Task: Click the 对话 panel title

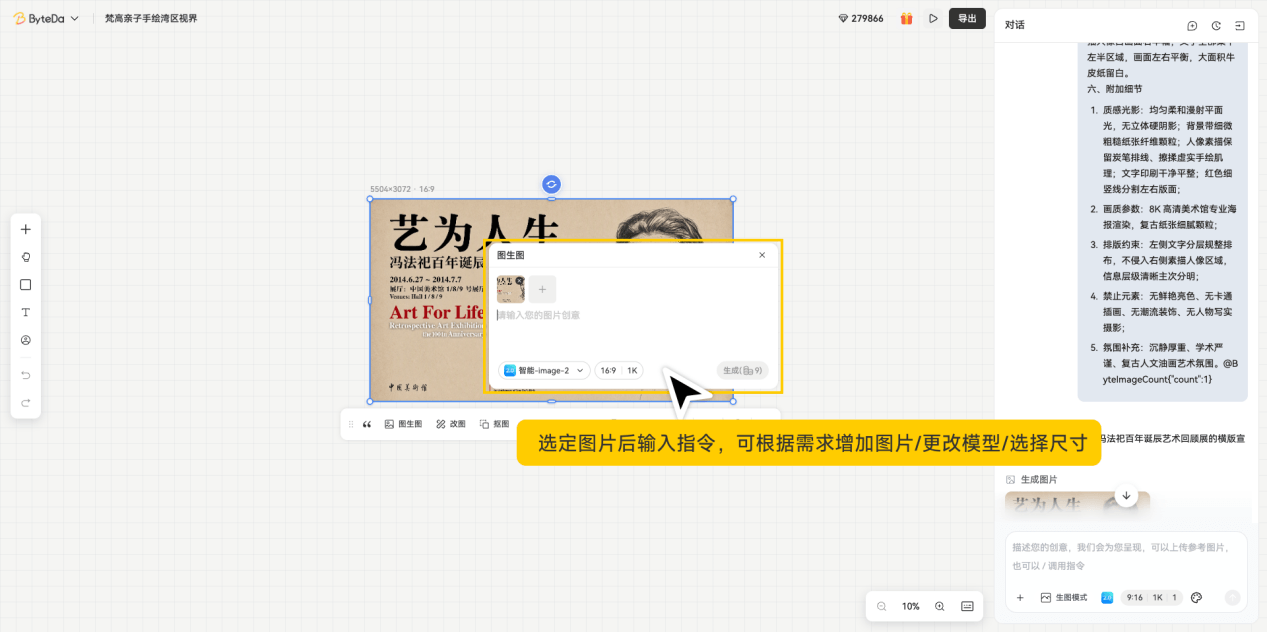Action: (1015, 25)
